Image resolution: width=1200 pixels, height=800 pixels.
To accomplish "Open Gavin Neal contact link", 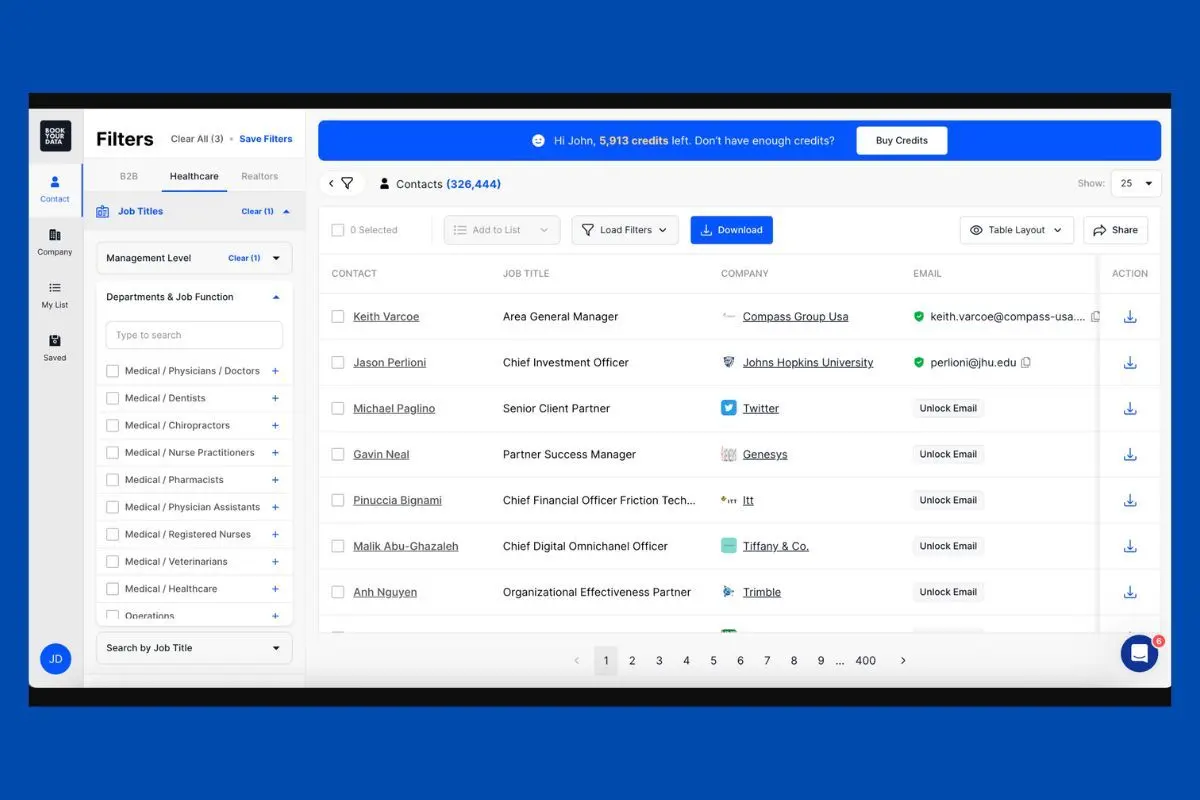I will (381, 455).
